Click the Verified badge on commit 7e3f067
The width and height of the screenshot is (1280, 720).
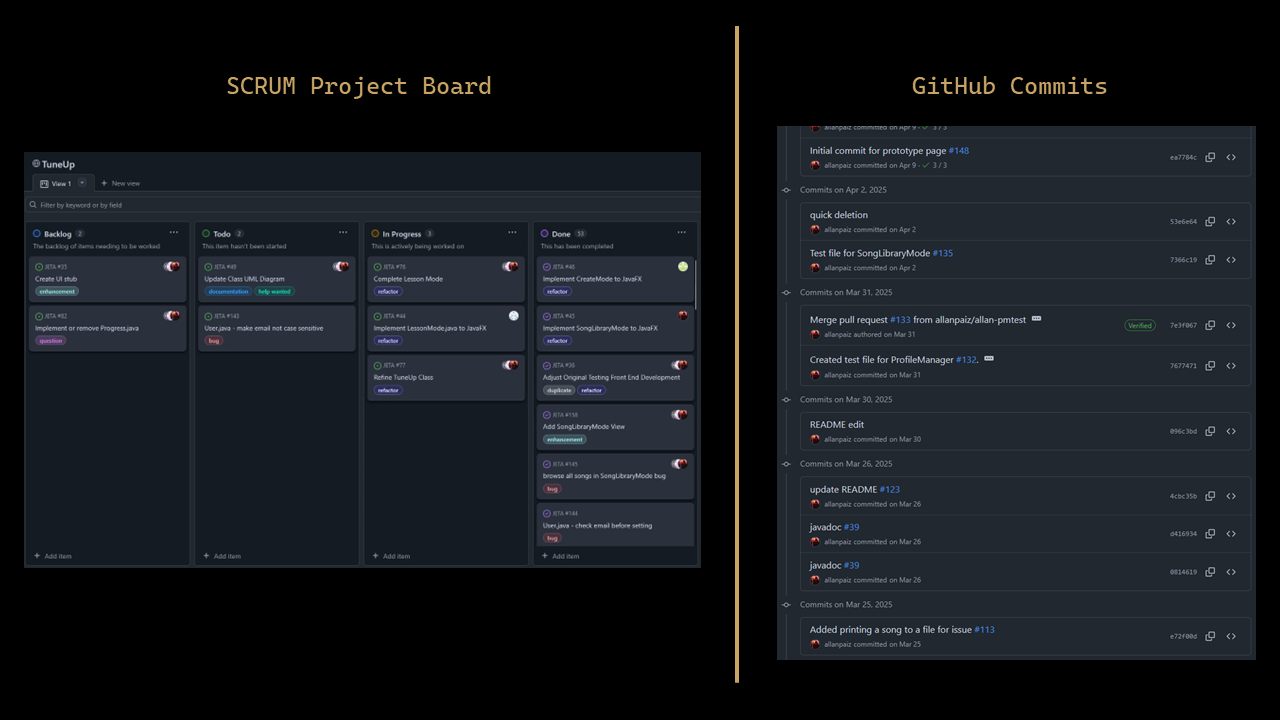[x=1140, y=325]
